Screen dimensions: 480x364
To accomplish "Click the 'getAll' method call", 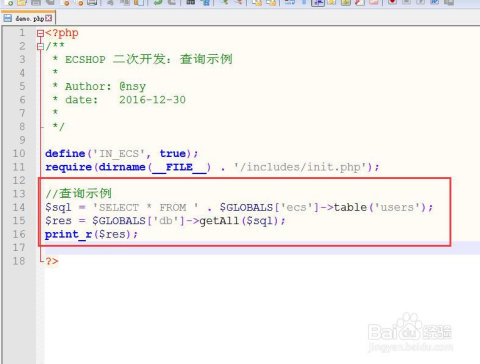I will pos(219,221).
